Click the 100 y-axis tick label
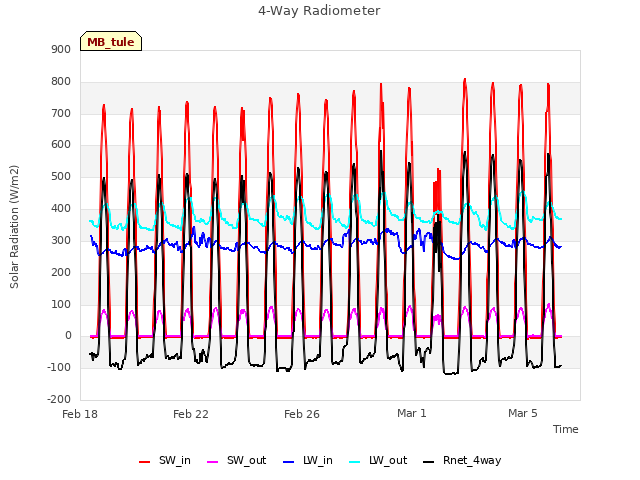640x480 pixels. click(61, 304)
